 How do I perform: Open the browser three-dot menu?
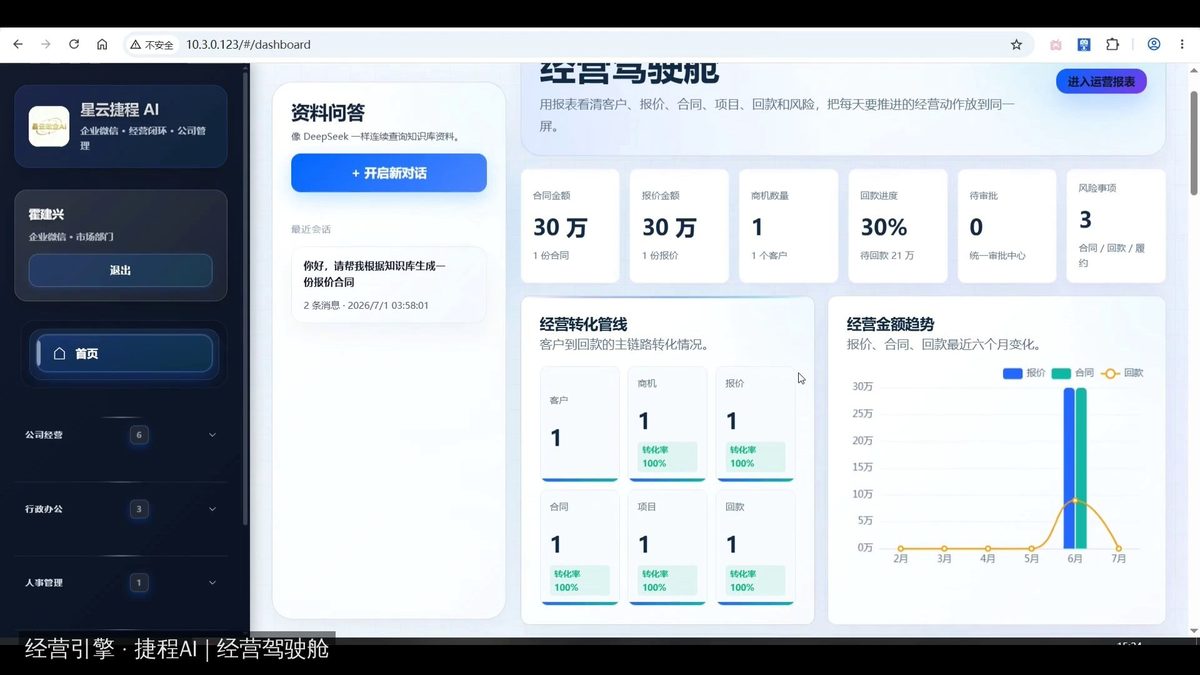click(x=1182, y=45)
